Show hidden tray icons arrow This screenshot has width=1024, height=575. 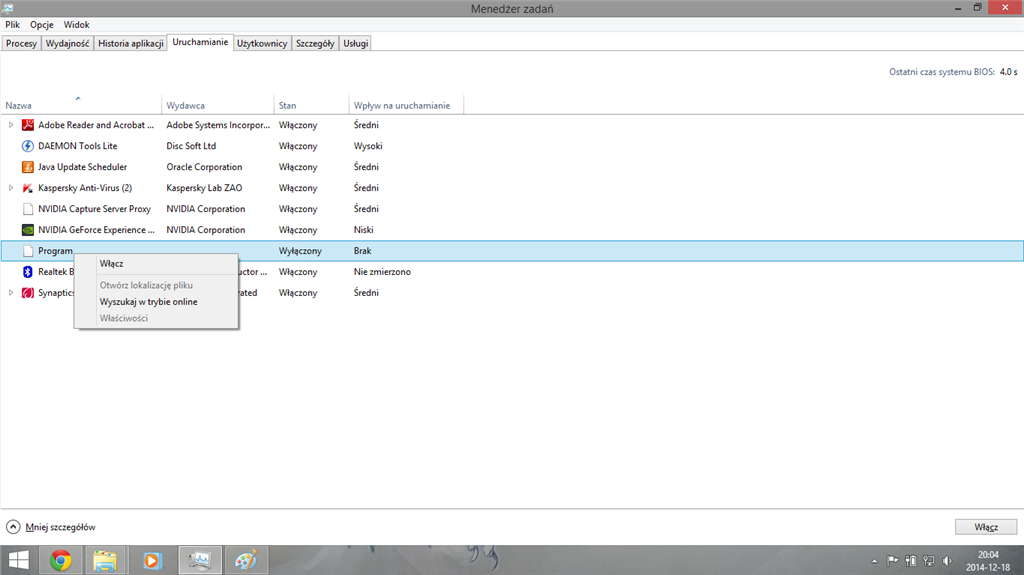click(874, 561)
